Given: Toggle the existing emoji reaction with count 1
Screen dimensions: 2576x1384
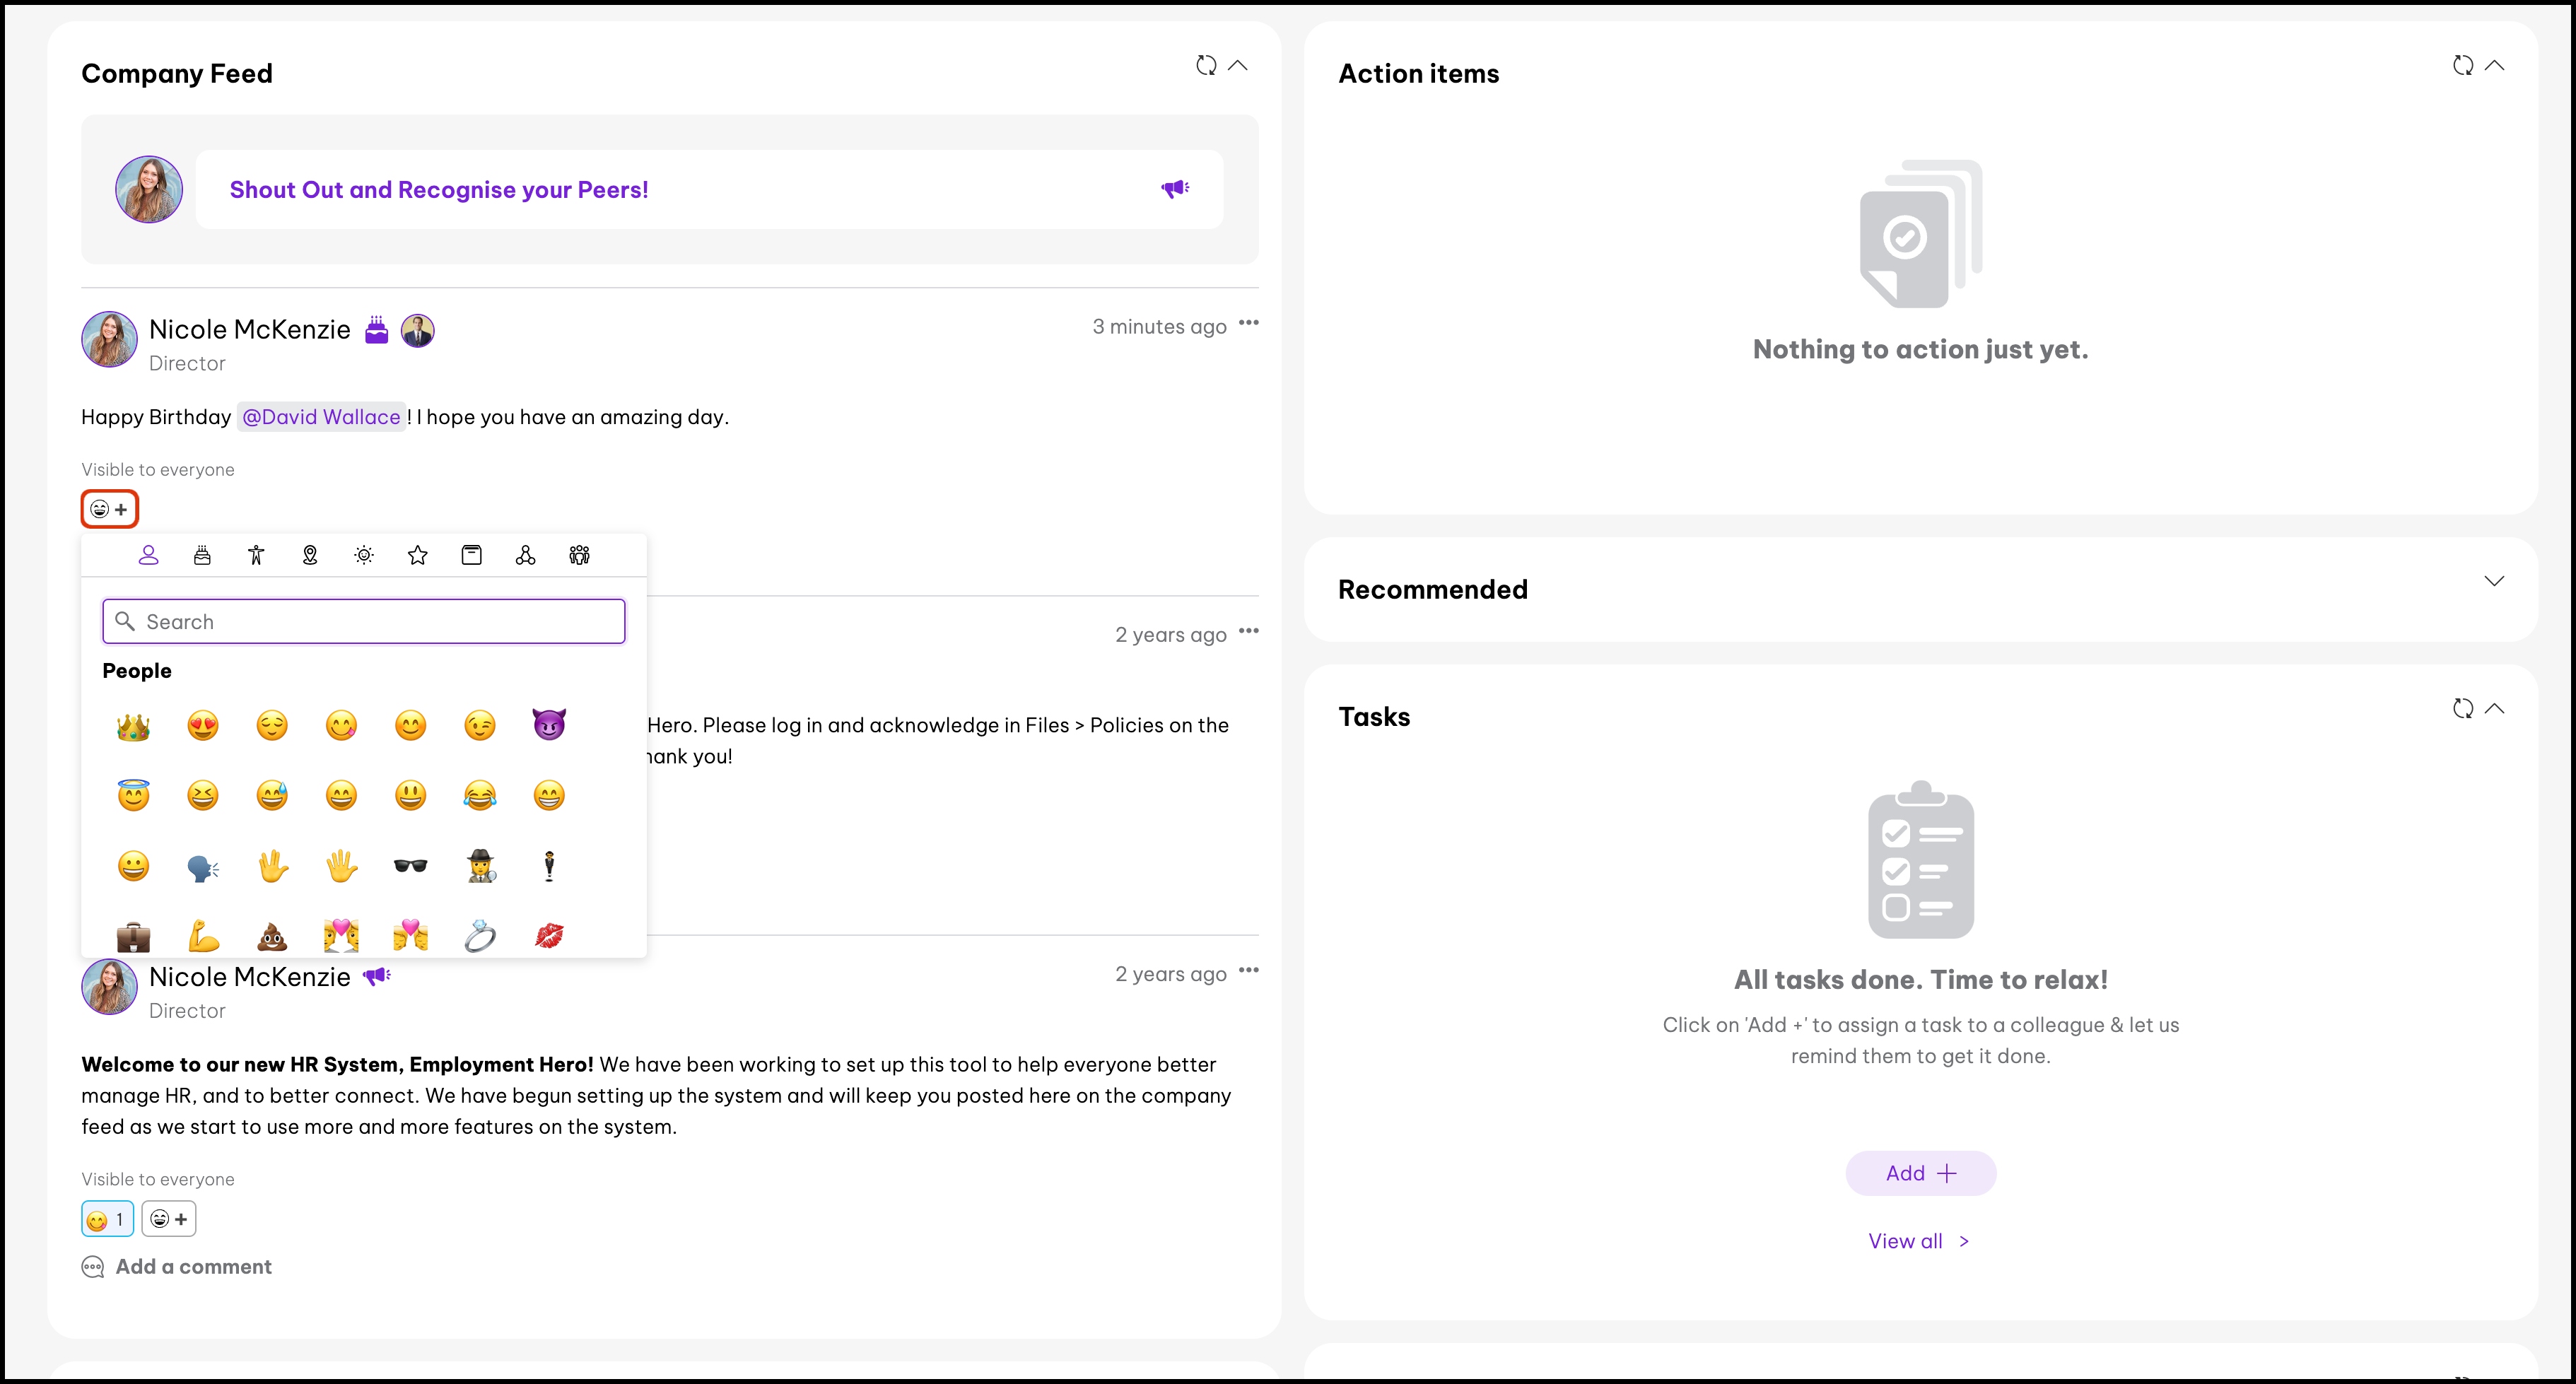Looking at the screenshot, I should 107,1219.
